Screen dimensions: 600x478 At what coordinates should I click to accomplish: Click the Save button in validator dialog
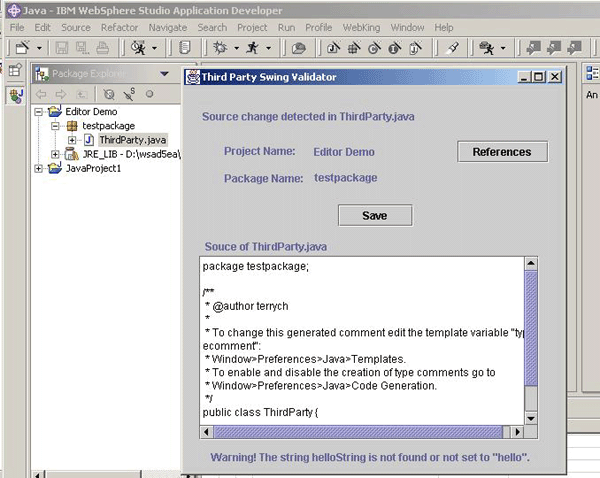[x=375, y=215]
